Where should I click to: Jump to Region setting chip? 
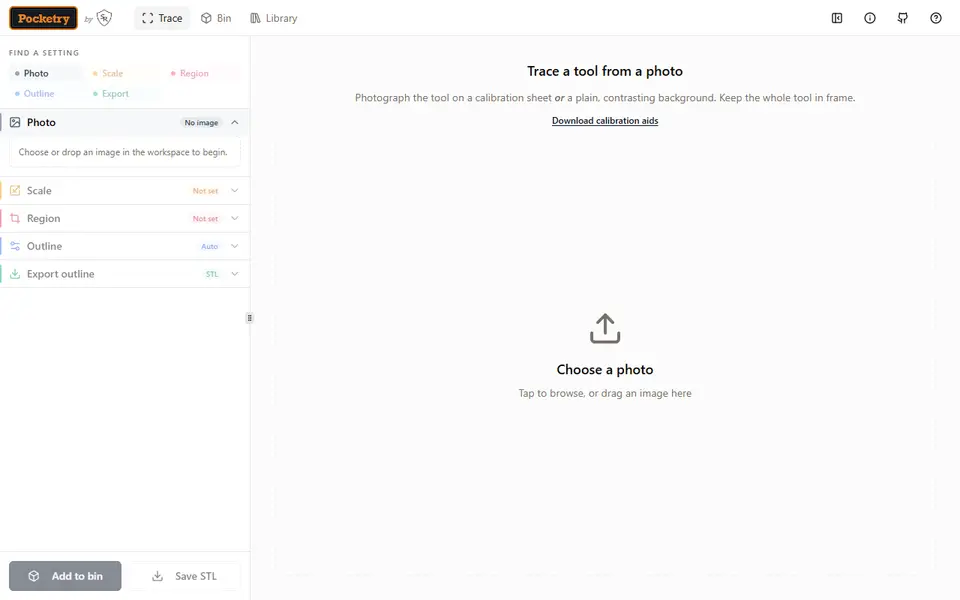202,73
